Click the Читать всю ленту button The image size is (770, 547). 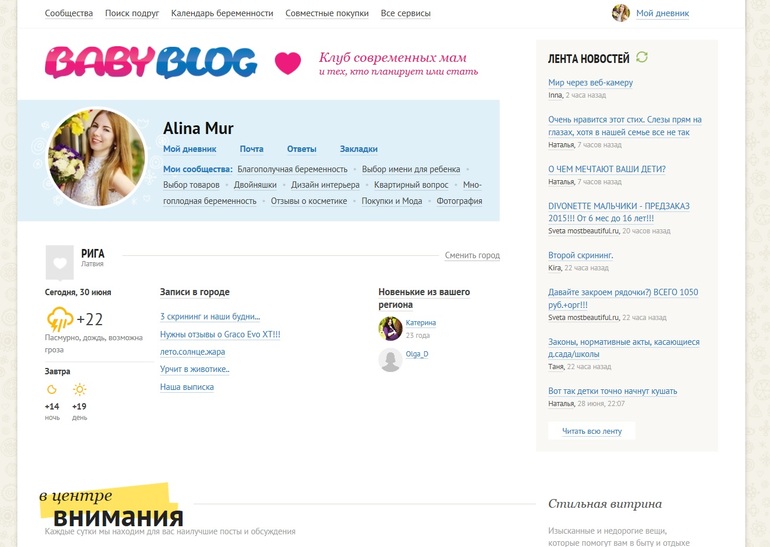point(592,431)
